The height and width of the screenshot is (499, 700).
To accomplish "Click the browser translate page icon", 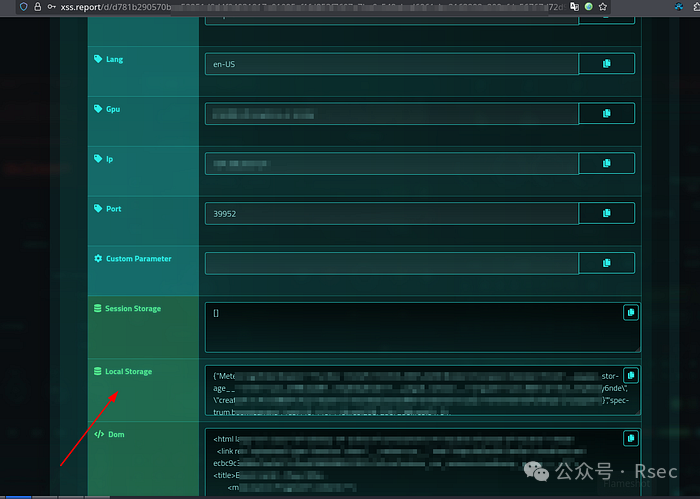I will pos(574,6).
